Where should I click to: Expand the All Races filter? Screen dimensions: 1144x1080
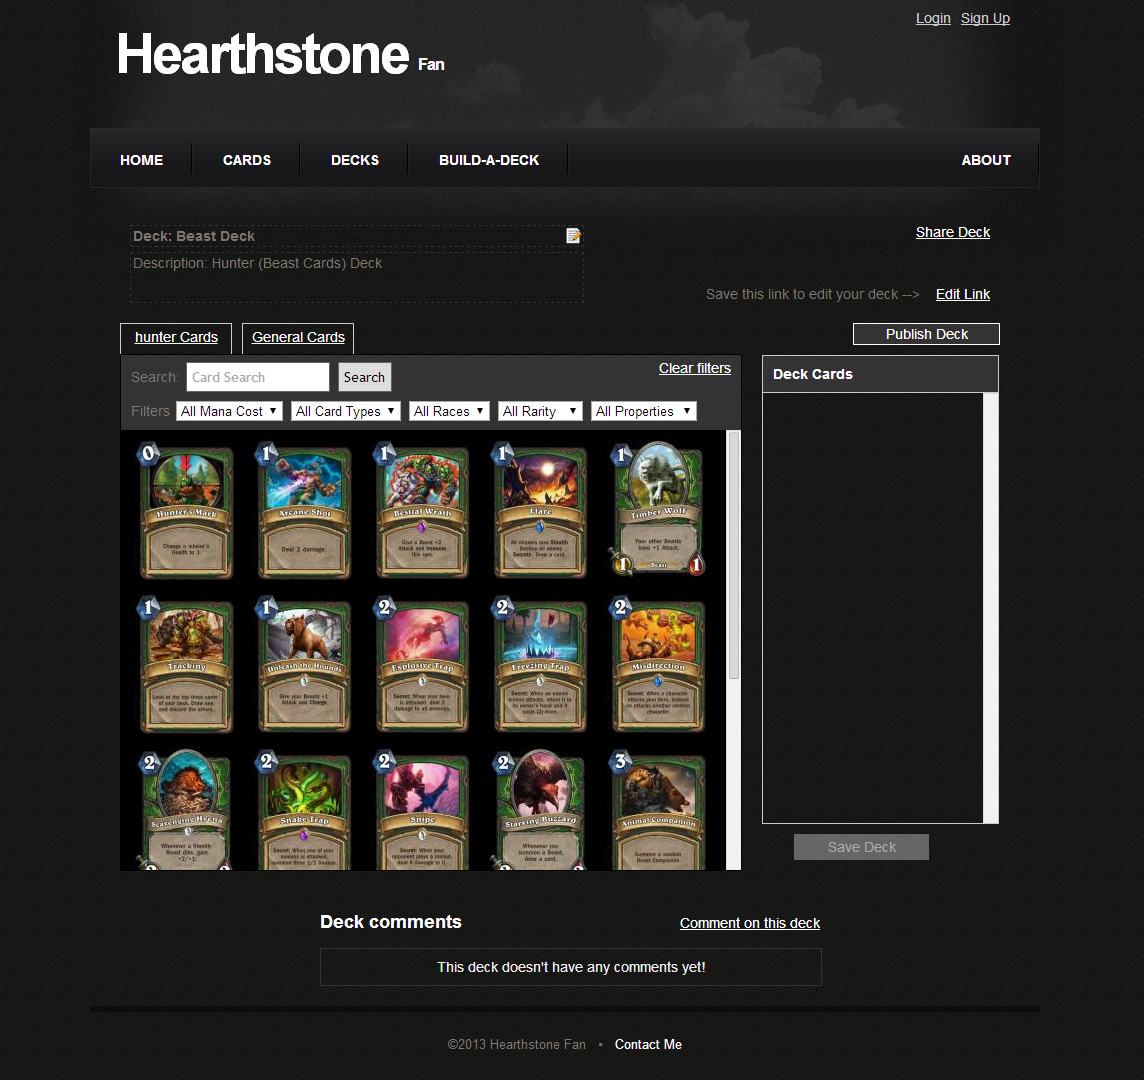(449, 411)
